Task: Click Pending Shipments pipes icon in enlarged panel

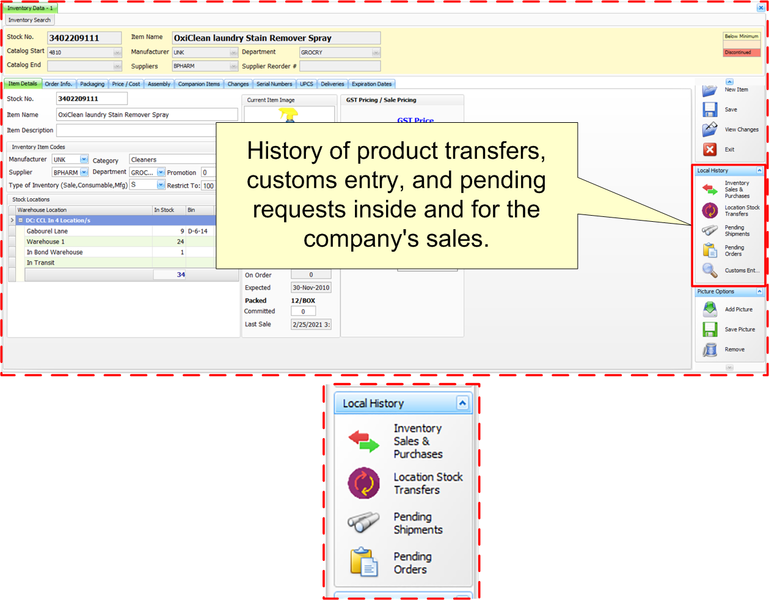Action: point(364,522)
